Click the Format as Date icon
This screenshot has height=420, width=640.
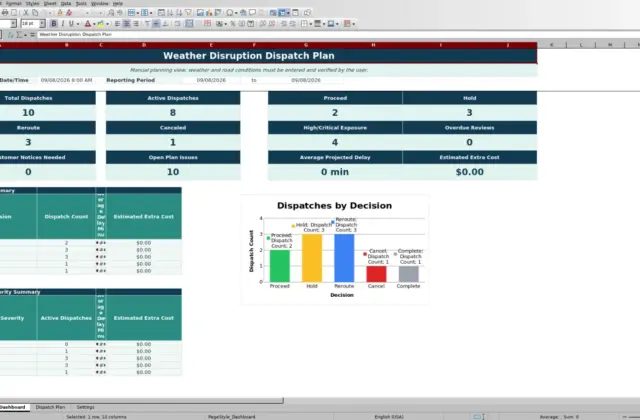pyautogui.click(x=251, y=24)
